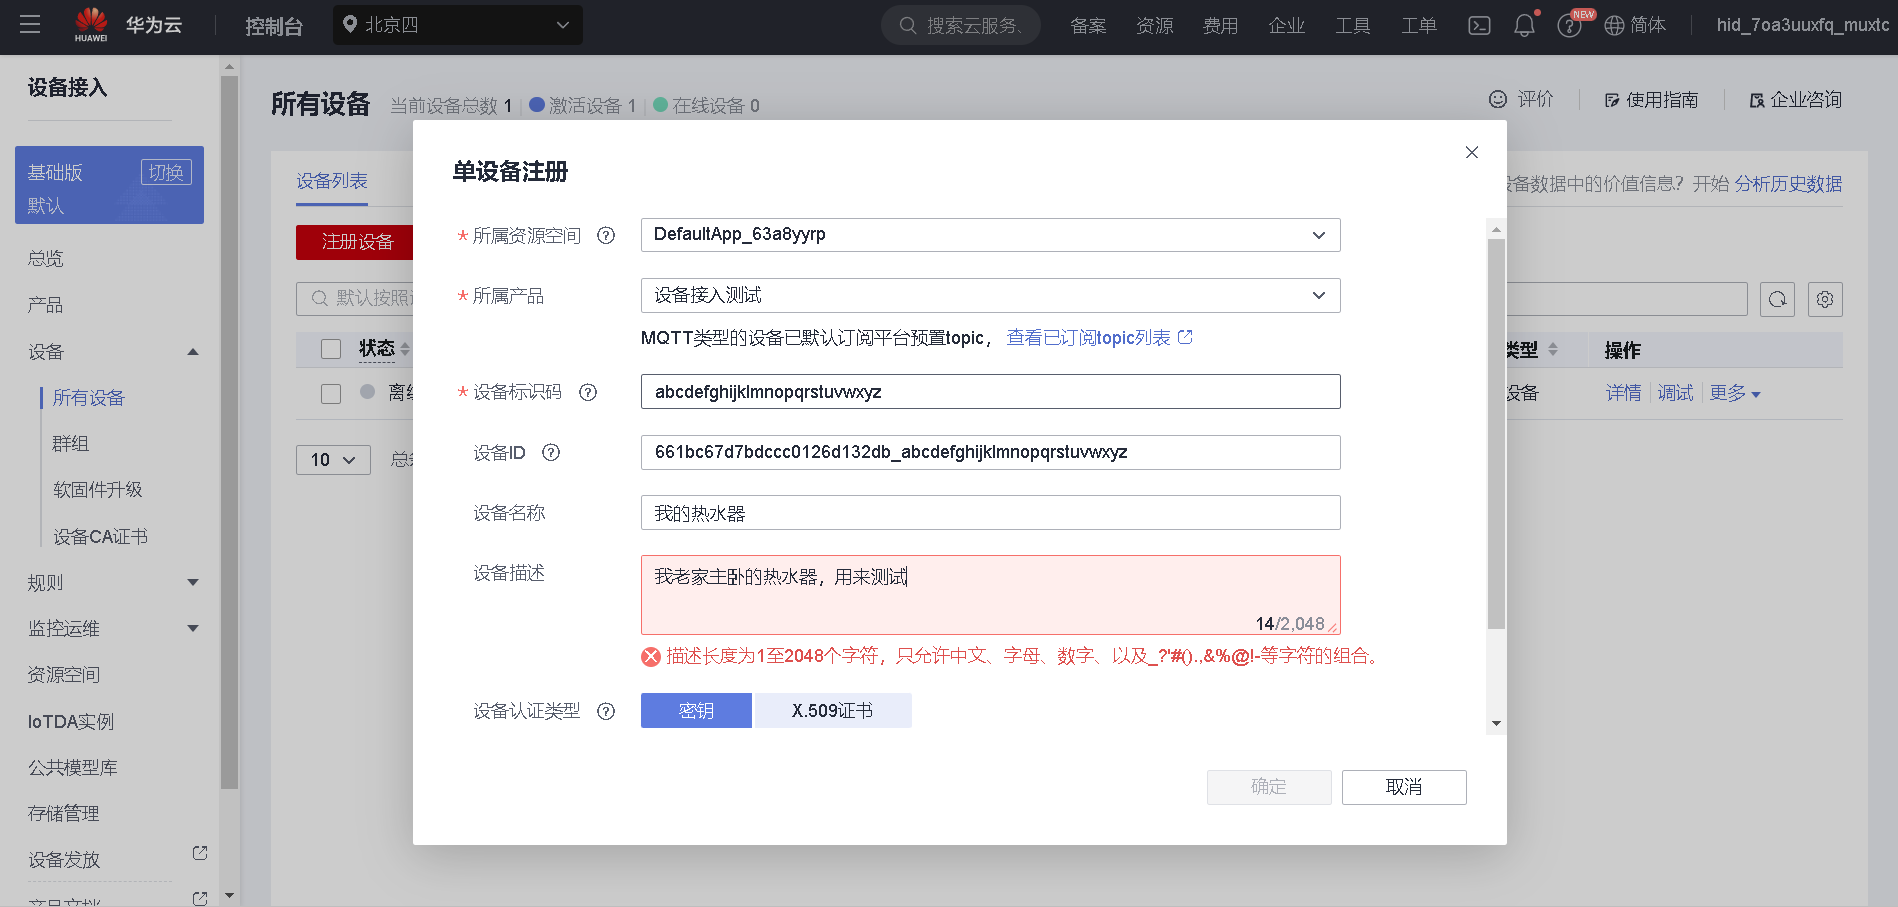
Task: Open the help question mark icon in top bar
Action: point(1569,26)
